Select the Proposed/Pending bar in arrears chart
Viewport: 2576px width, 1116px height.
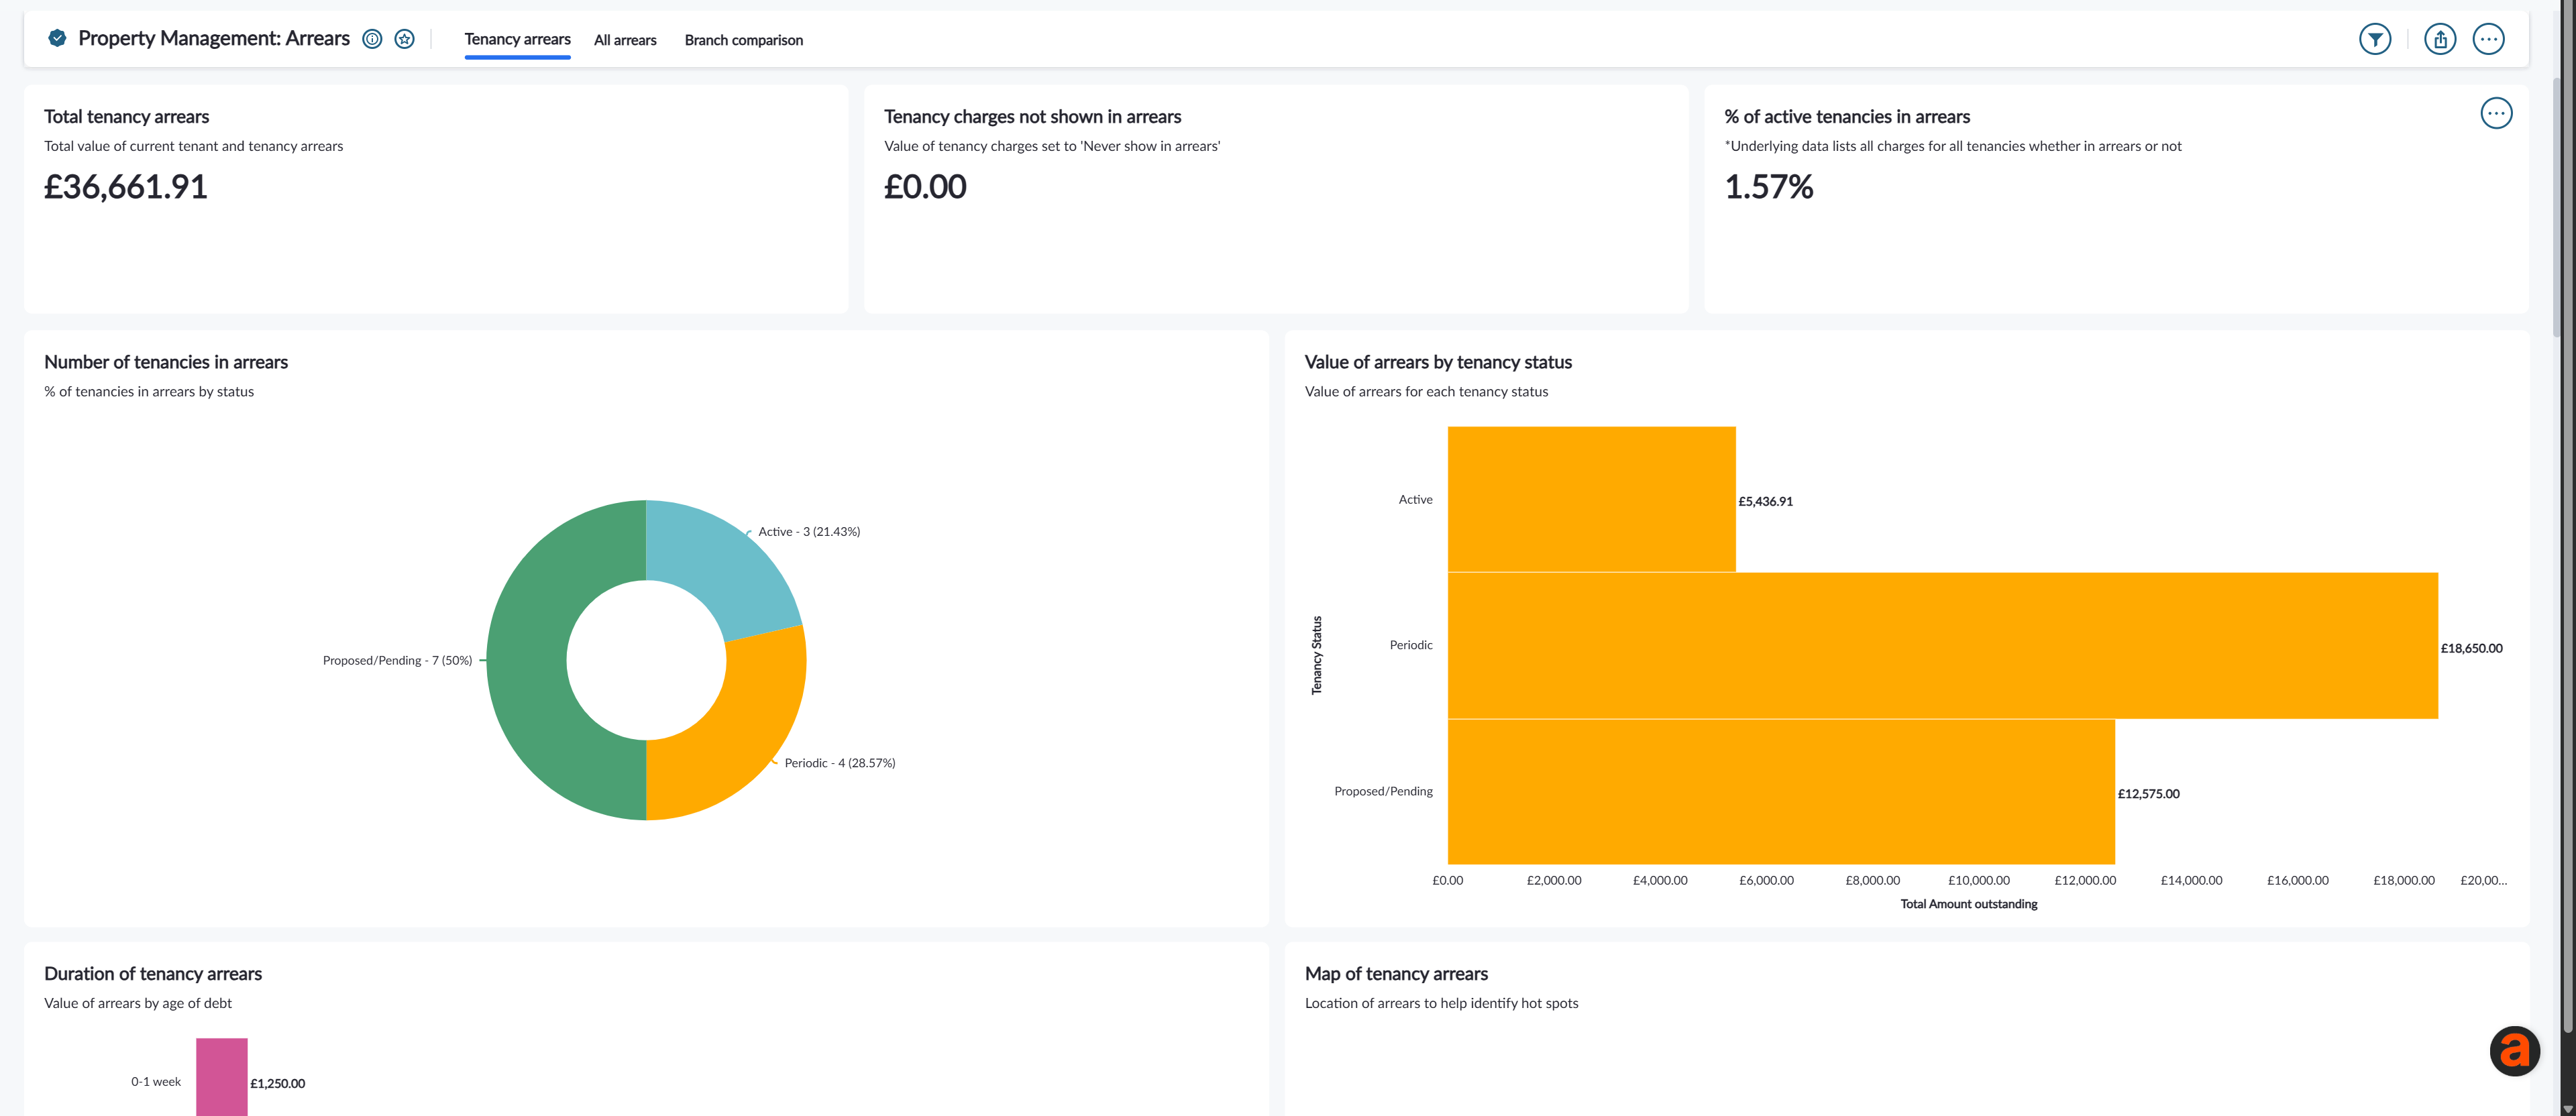click(1781, 791)
